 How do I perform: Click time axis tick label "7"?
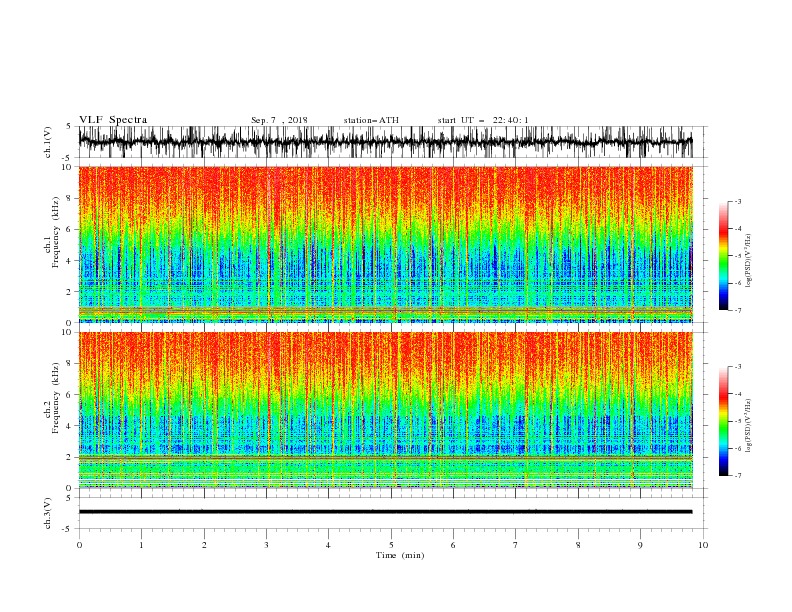click(x=516, y=545)
